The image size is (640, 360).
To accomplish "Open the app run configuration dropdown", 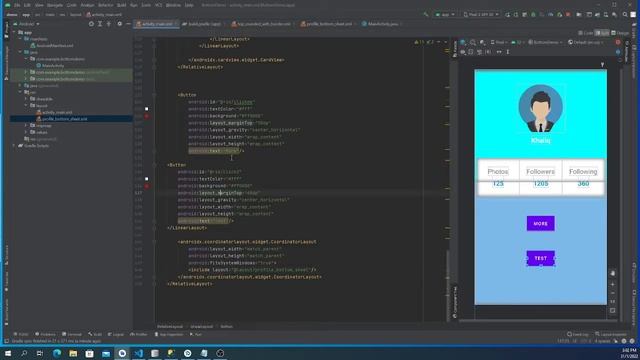I will pos(445,14).
